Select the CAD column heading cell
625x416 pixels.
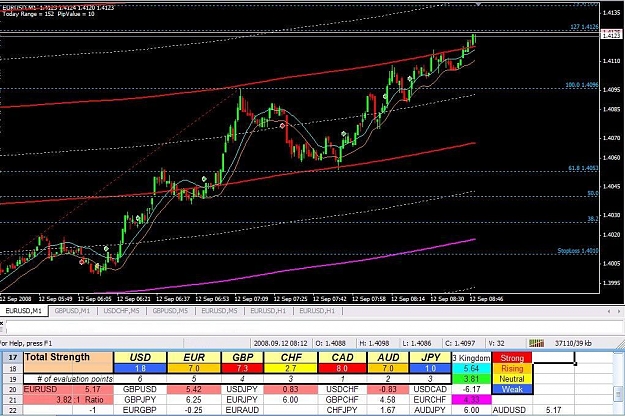[x=342, y=357]
